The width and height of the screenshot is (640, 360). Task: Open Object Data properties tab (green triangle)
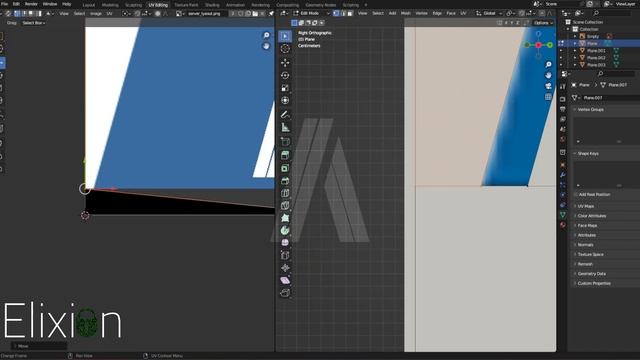(563, 214)
